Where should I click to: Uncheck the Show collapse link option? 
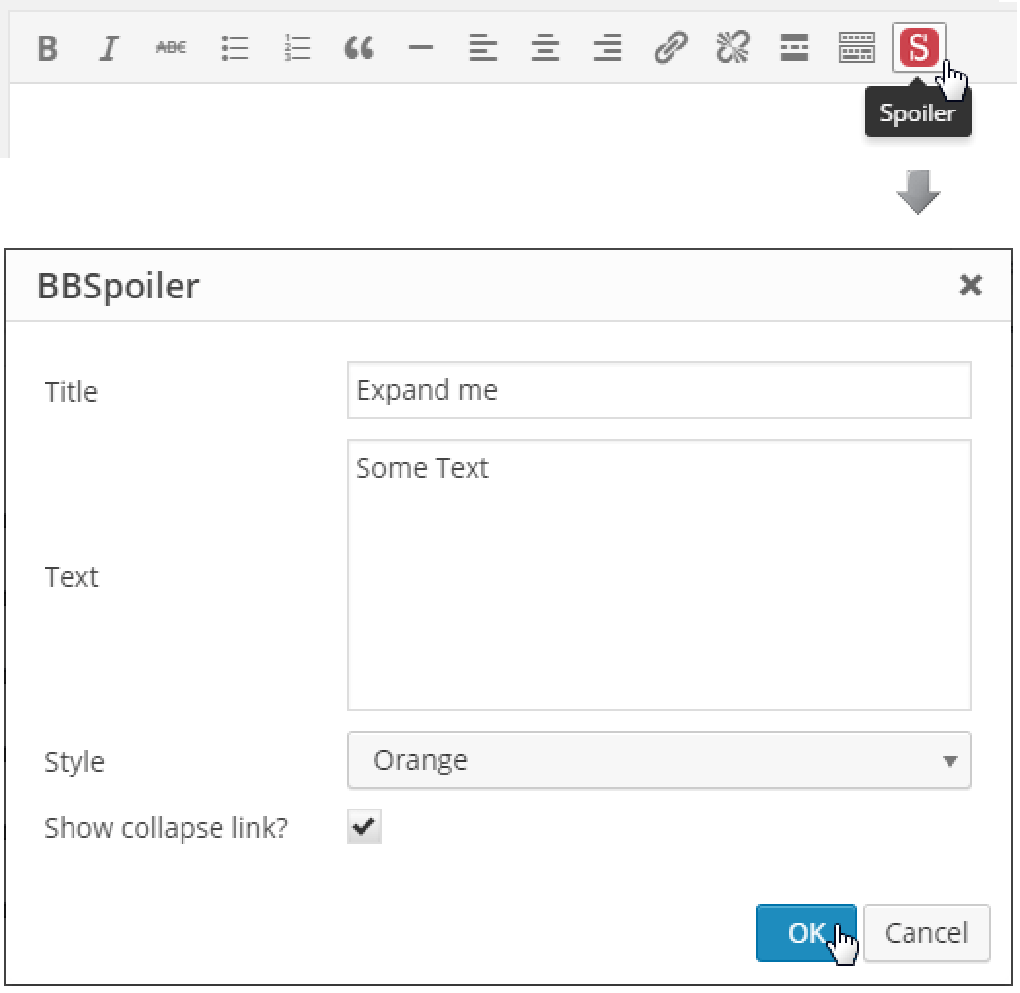click(x=363, y=826)
